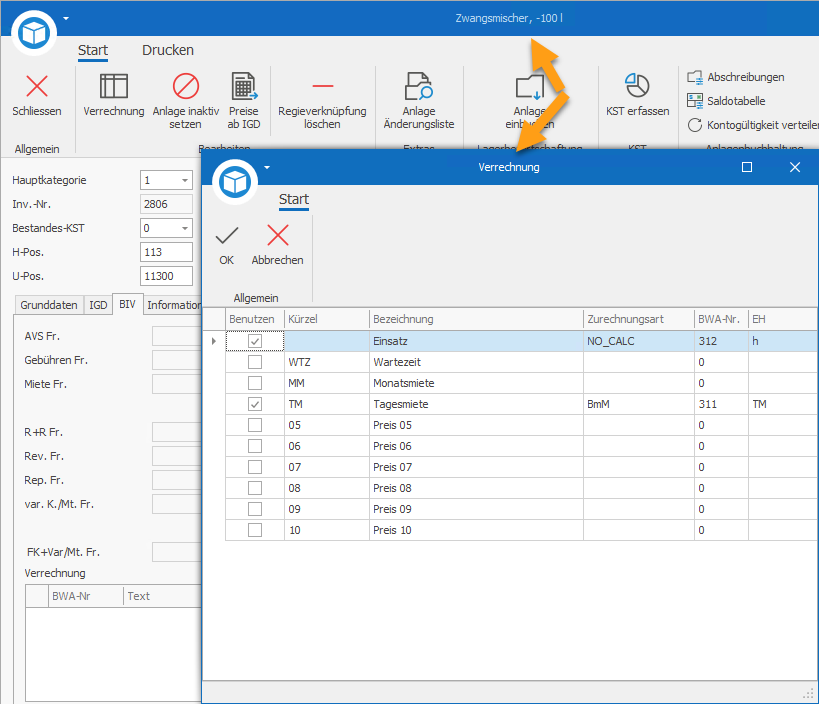Open the IGD tab

[x=98, y=305]
